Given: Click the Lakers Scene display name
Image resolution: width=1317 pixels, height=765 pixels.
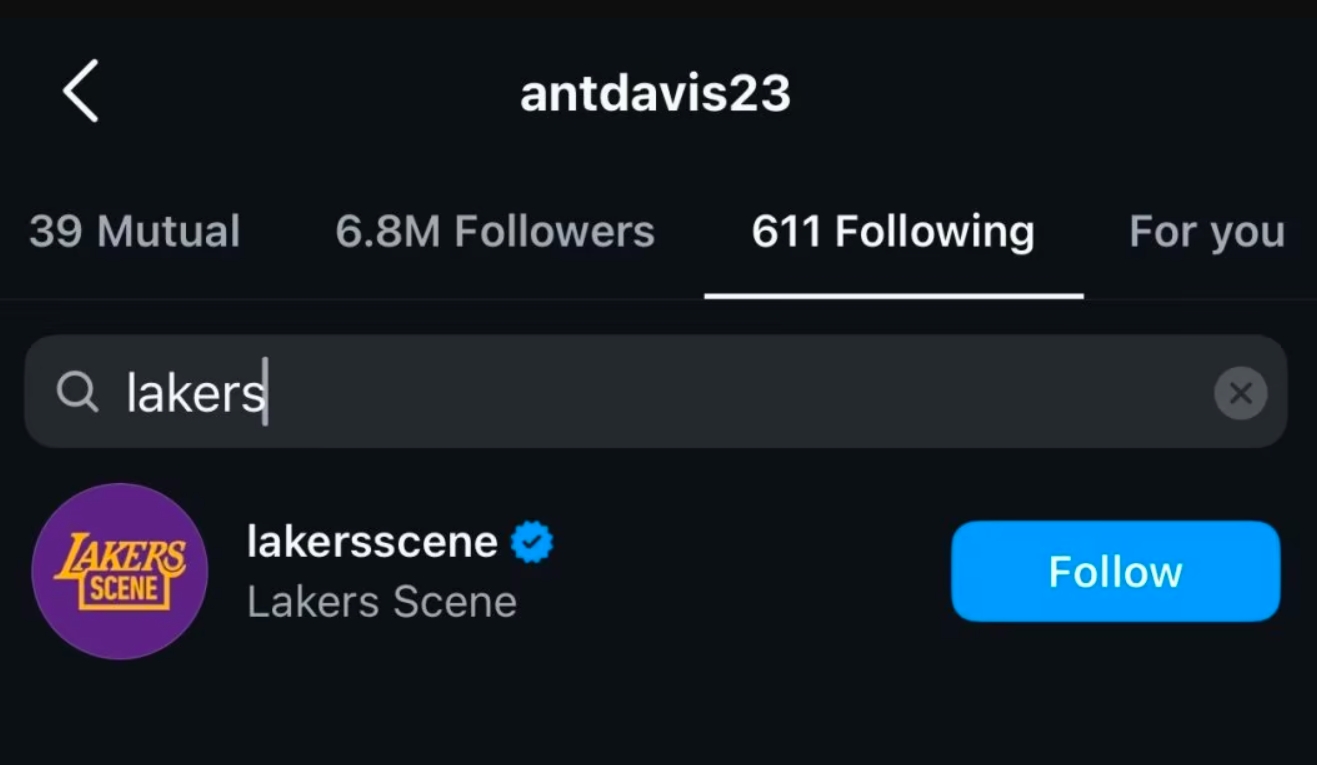Looking at the screenshot, I should click(x=382, y=602).
